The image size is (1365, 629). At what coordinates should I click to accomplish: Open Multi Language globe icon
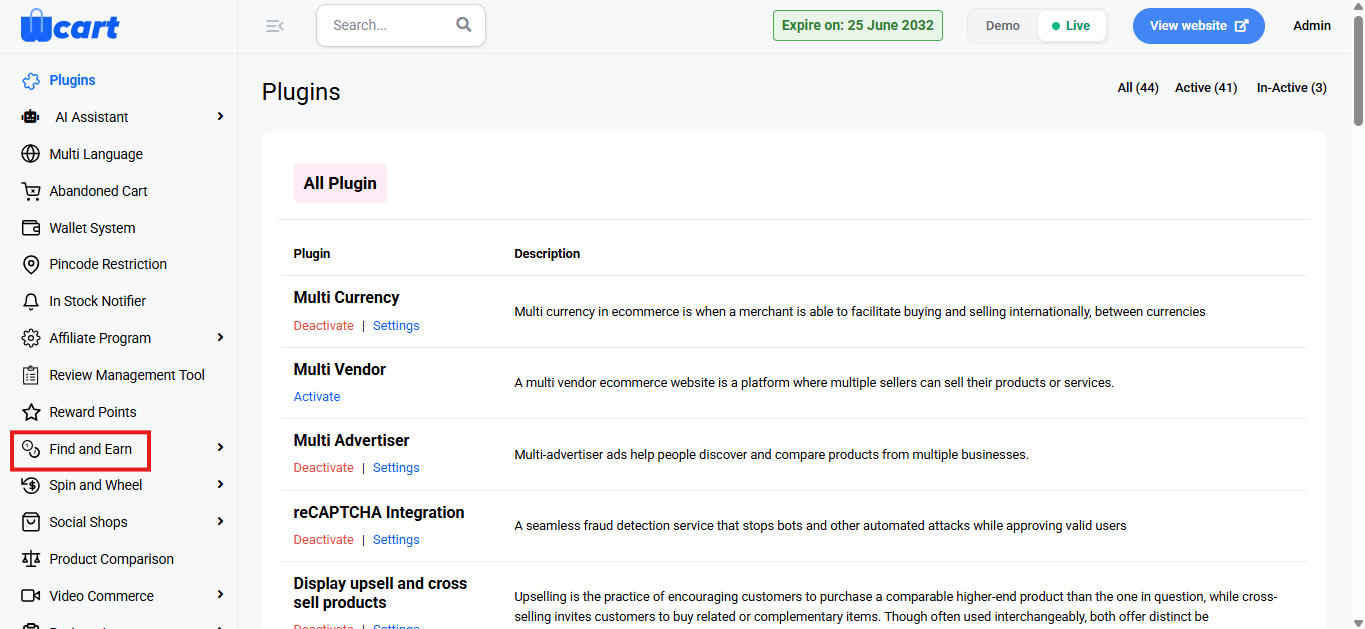pyautogui.click(x=31, y=154)
